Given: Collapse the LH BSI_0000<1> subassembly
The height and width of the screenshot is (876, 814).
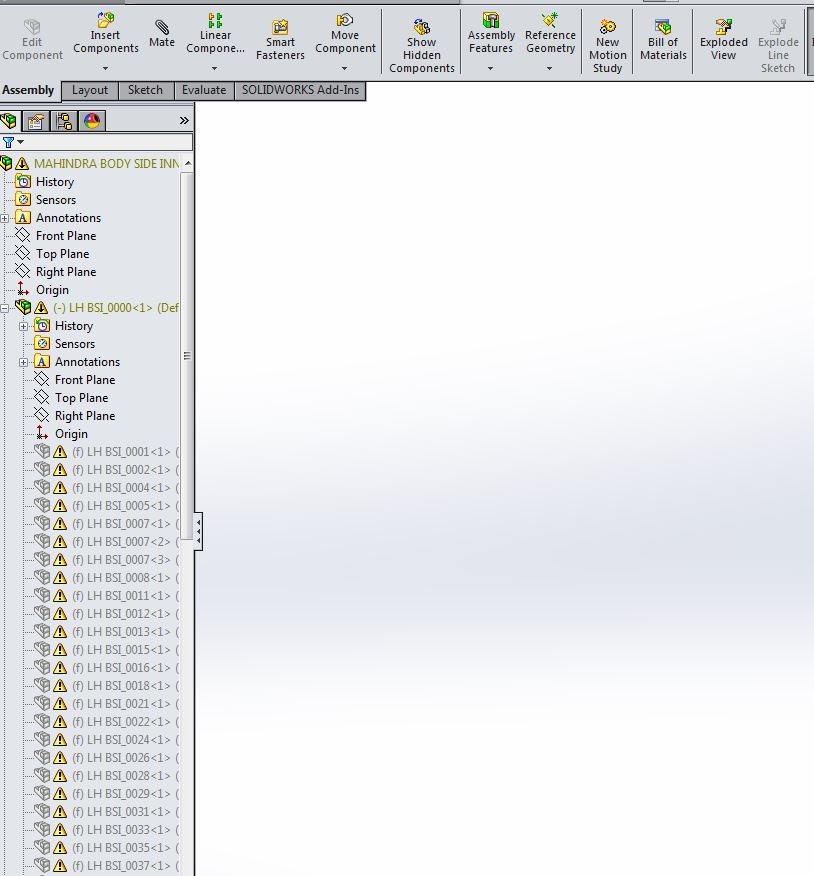Looking at the screenshot, I should click(5, 308).
